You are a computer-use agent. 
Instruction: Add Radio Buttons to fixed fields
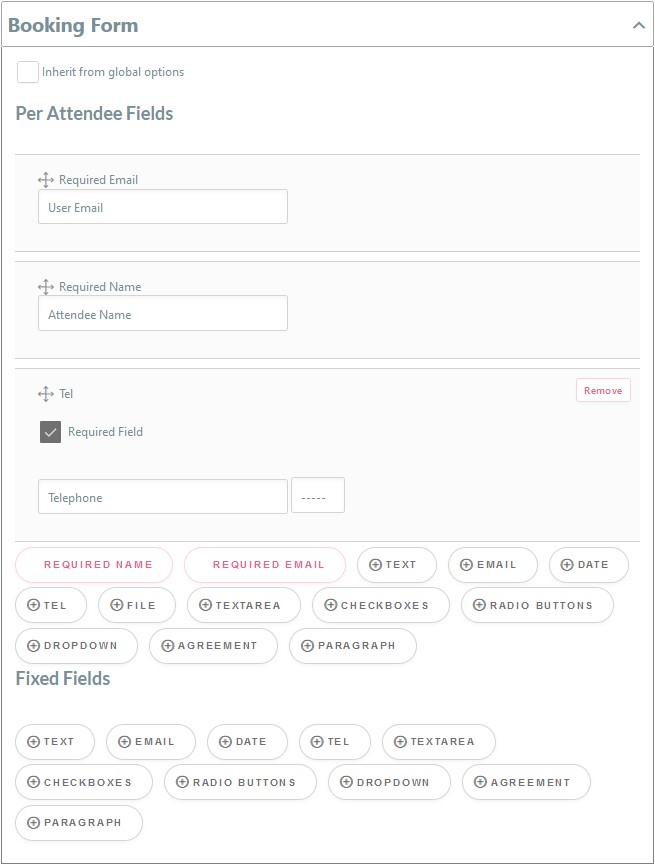(240, 782)
